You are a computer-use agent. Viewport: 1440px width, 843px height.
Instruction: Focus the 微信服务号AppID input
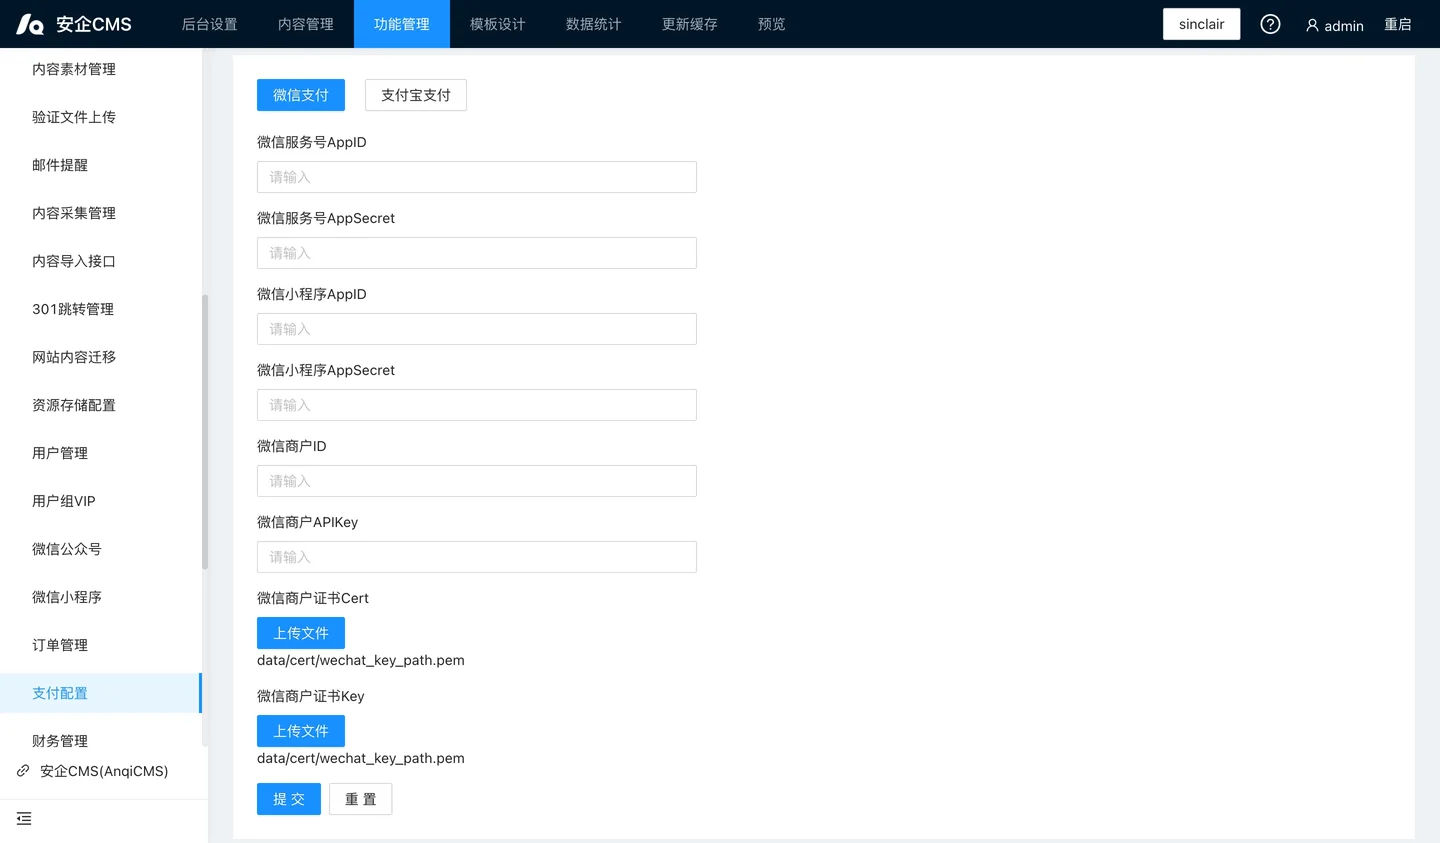pos(477,177)
